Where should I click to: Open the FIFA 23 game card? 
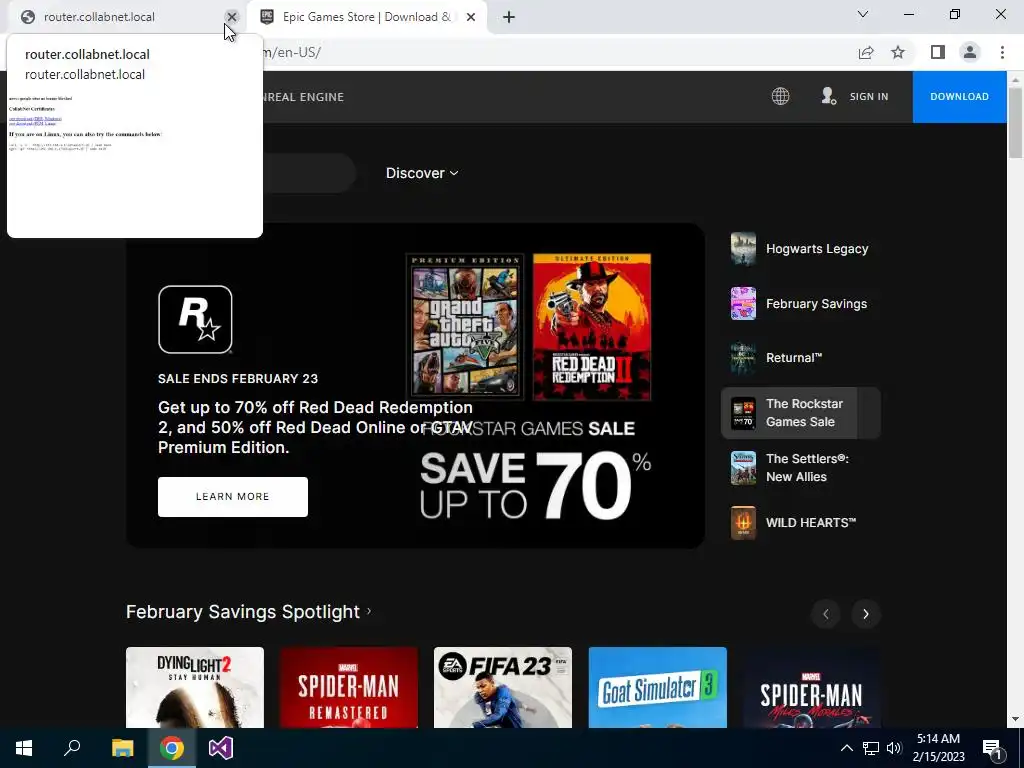pos(503,687)
